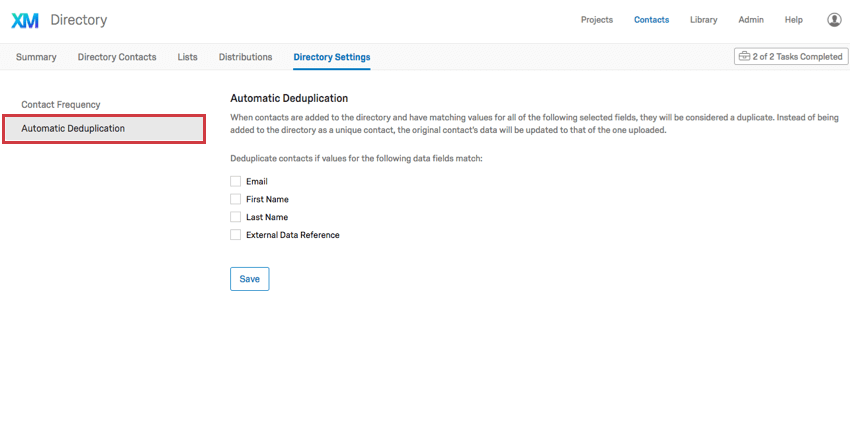Click Contacts in the top navigation

tap(652, 20)
